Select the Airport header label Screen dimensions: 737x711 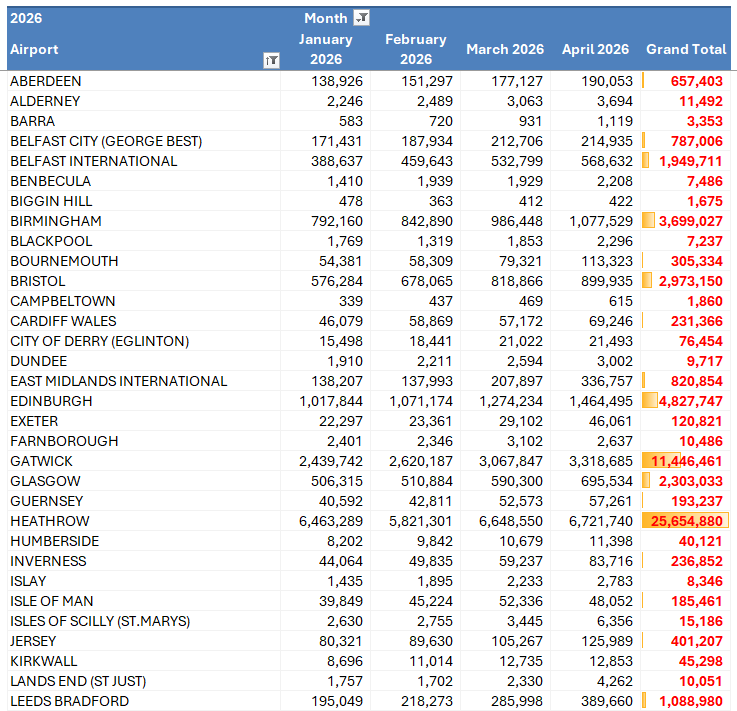(34, 49)
